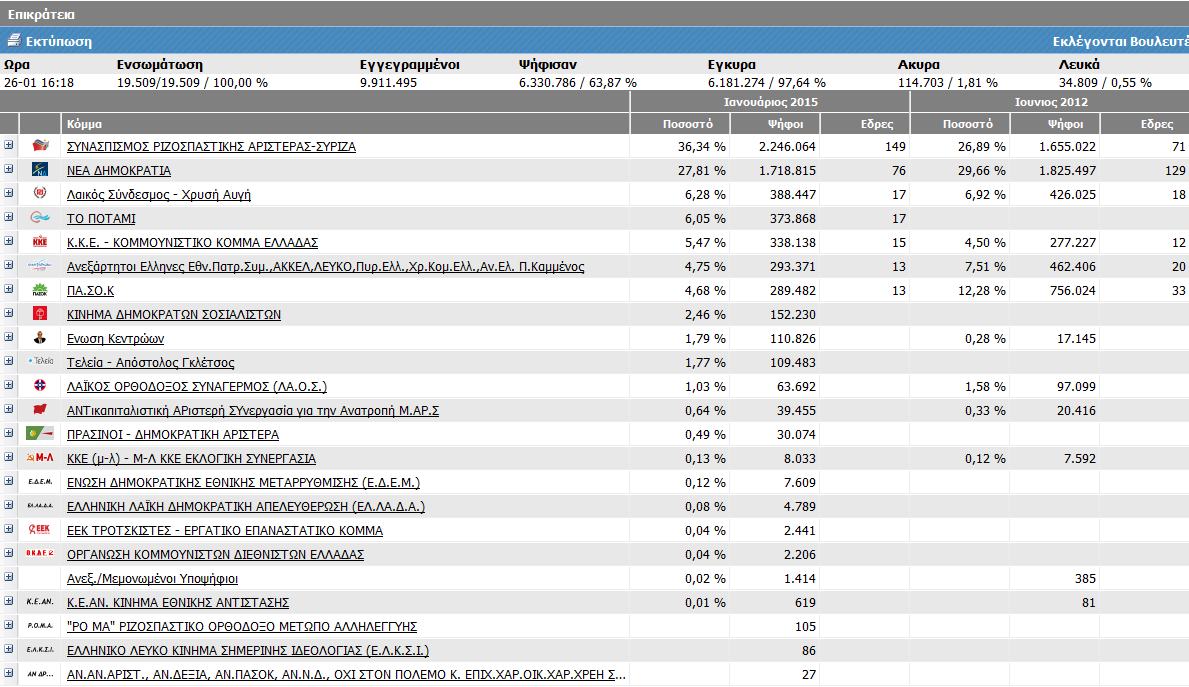Expand the ΠΑ.ΣΟ.Κ row
This screenshot has width=1189, height=687.
8,289
